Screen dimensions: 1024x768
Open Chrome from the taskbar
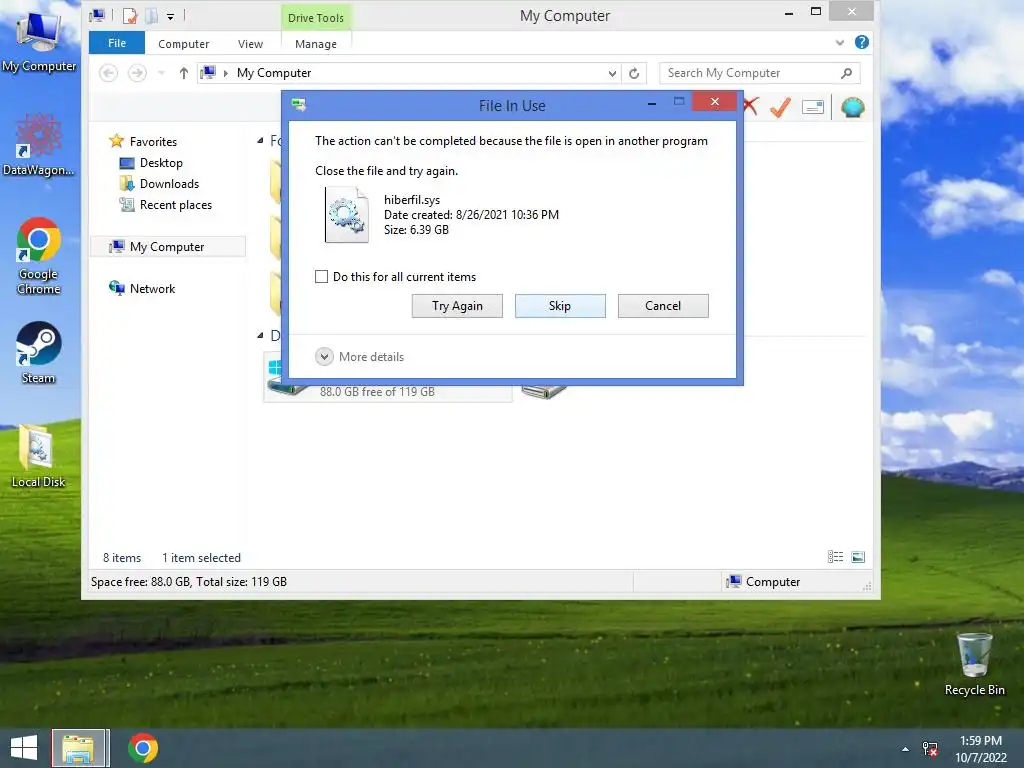(143, 748)
